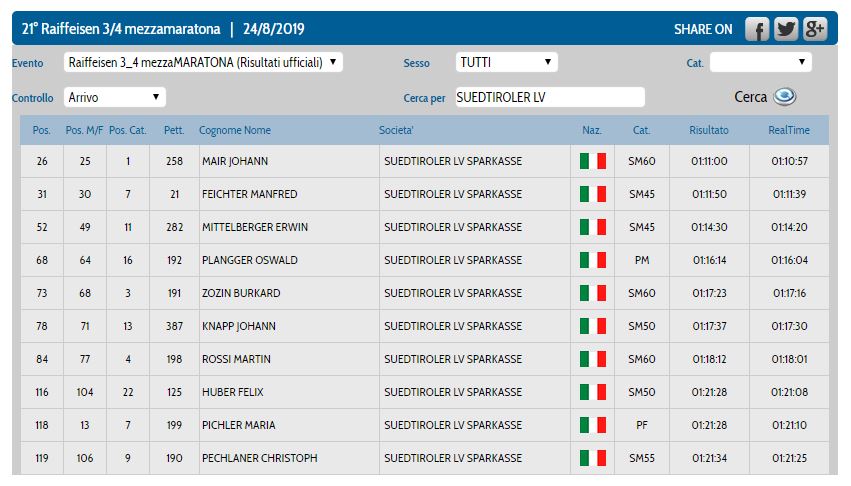Sort by Risultato column header
Screen dimensions: 851x486
(x=708, y=130)
